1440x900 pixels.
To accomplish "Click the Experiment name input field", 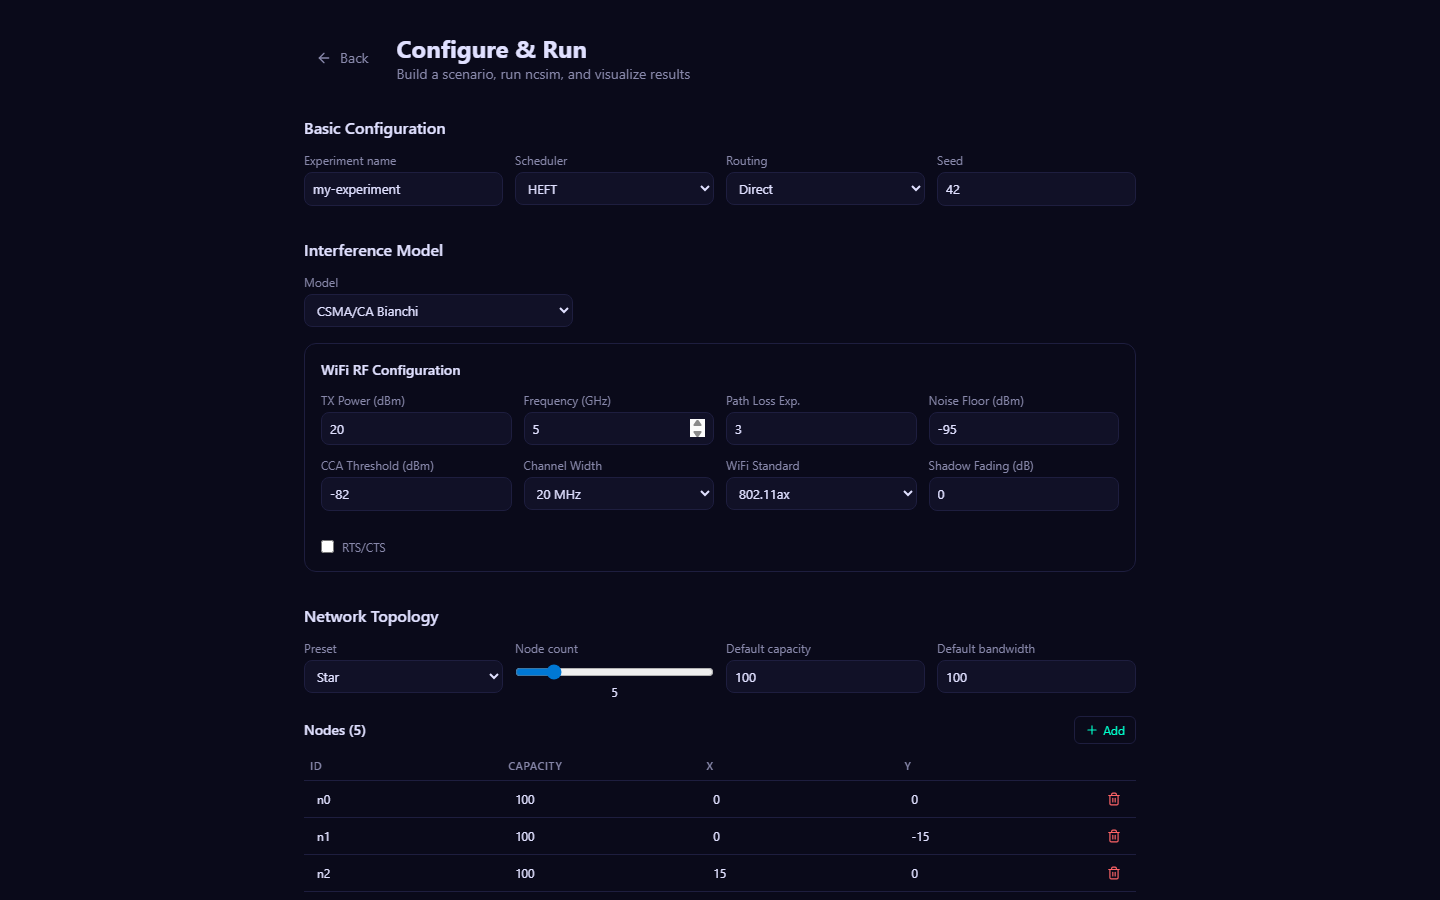I will [403, 189].
